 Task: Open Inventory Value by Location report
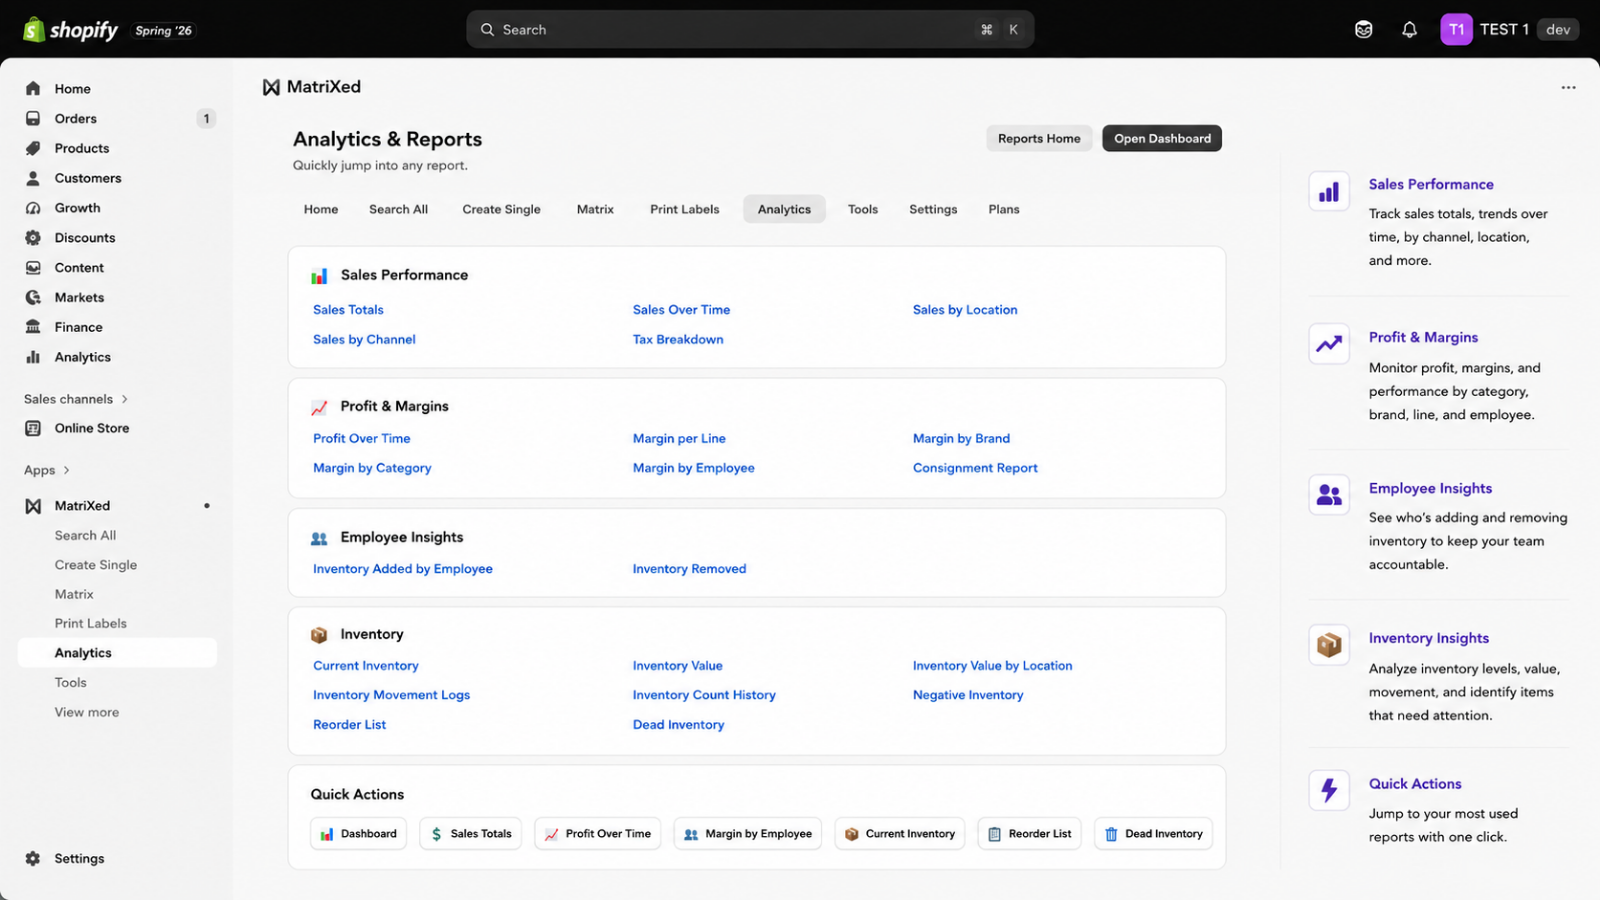point(992,666)
